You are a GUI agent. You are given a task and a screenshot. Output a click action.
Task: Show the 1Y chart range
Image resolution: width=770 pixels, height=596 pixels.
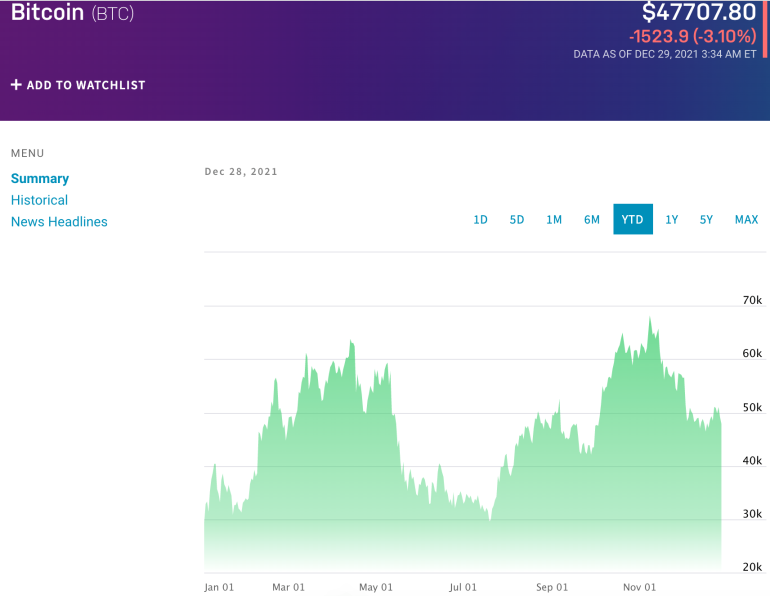(671, 219)
